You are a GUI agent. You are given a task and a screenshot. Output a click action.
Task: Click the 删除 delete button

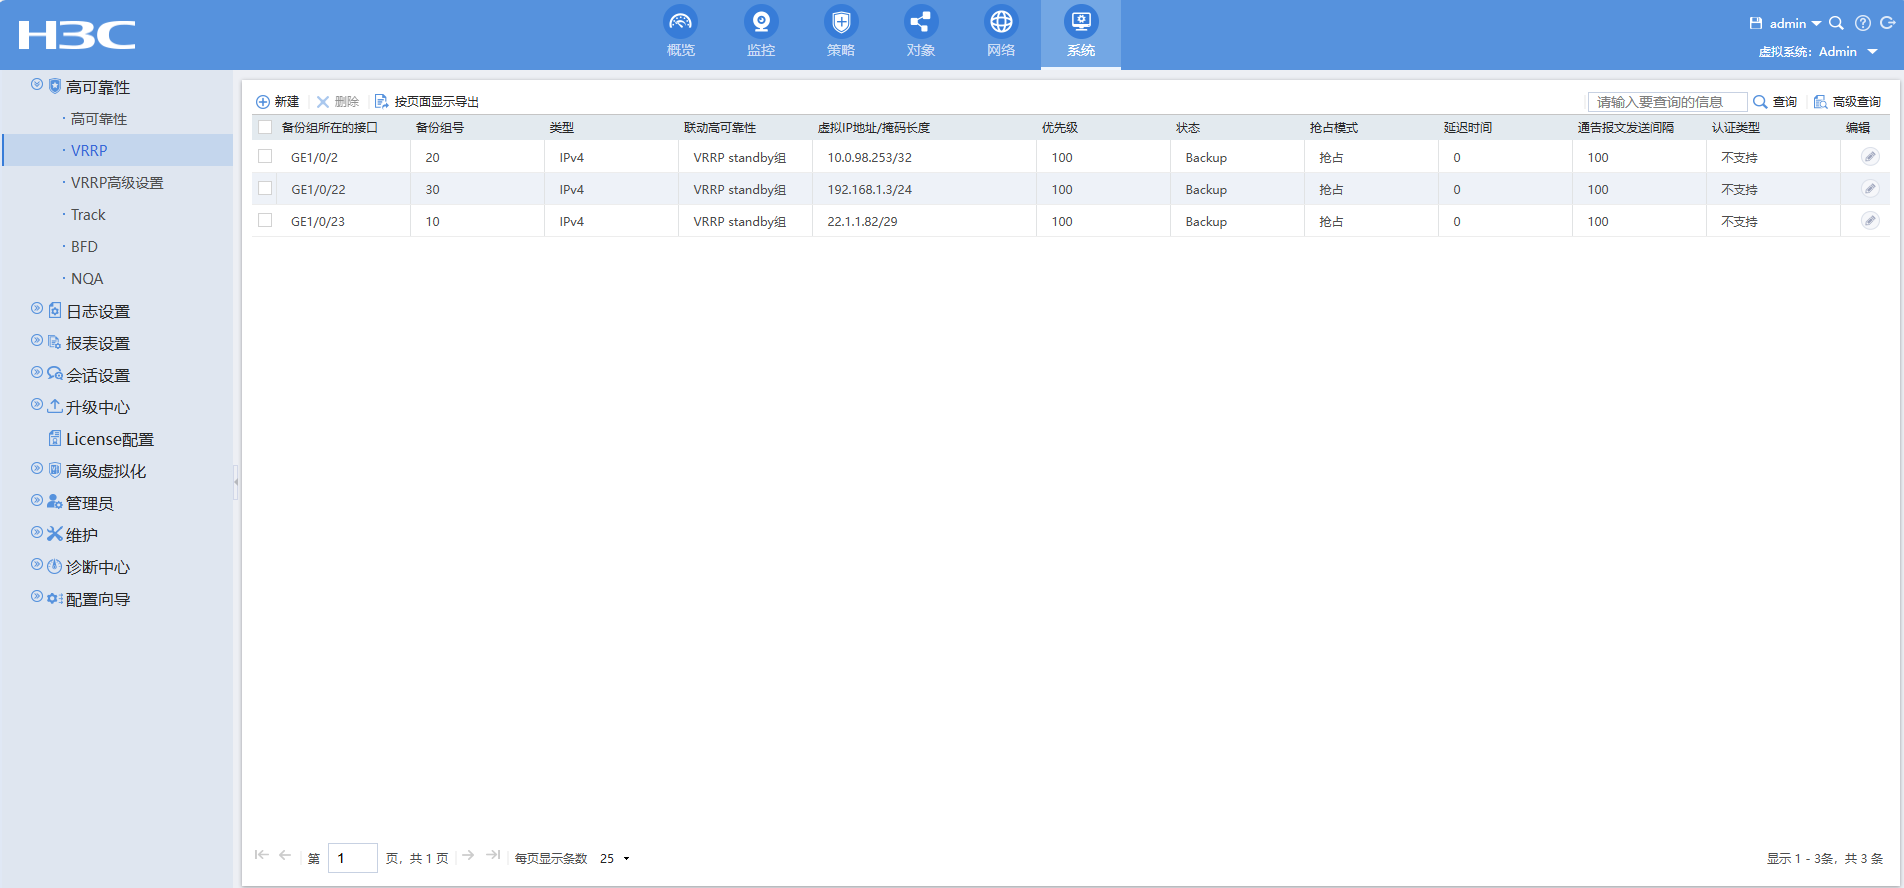(338, 102)
